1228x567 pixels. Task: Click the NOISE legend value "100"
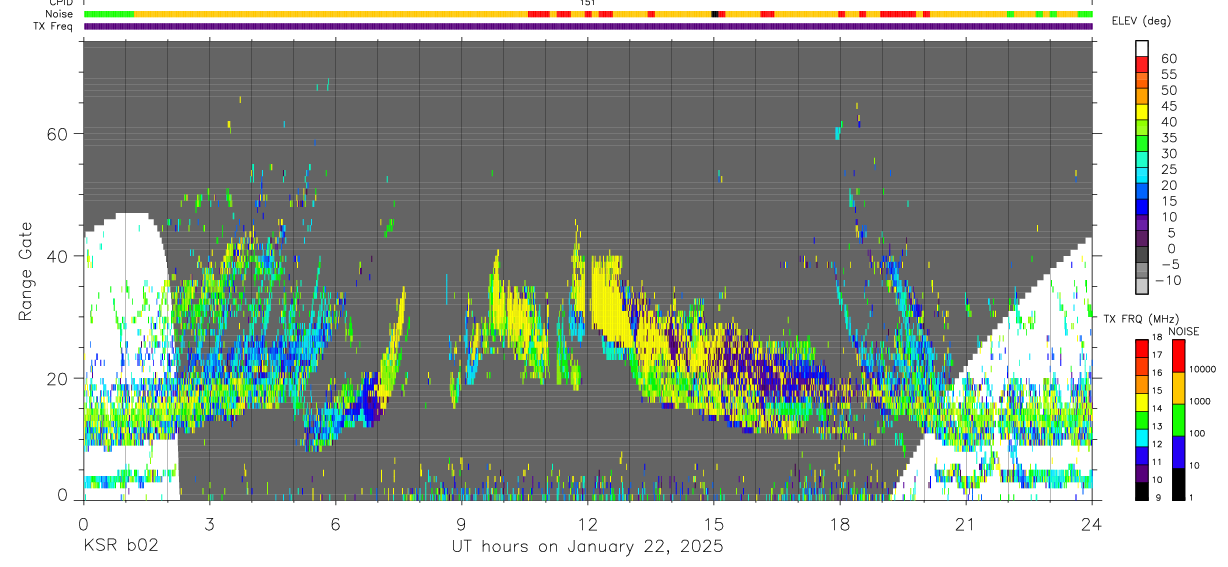click(x=1197, y=434)
